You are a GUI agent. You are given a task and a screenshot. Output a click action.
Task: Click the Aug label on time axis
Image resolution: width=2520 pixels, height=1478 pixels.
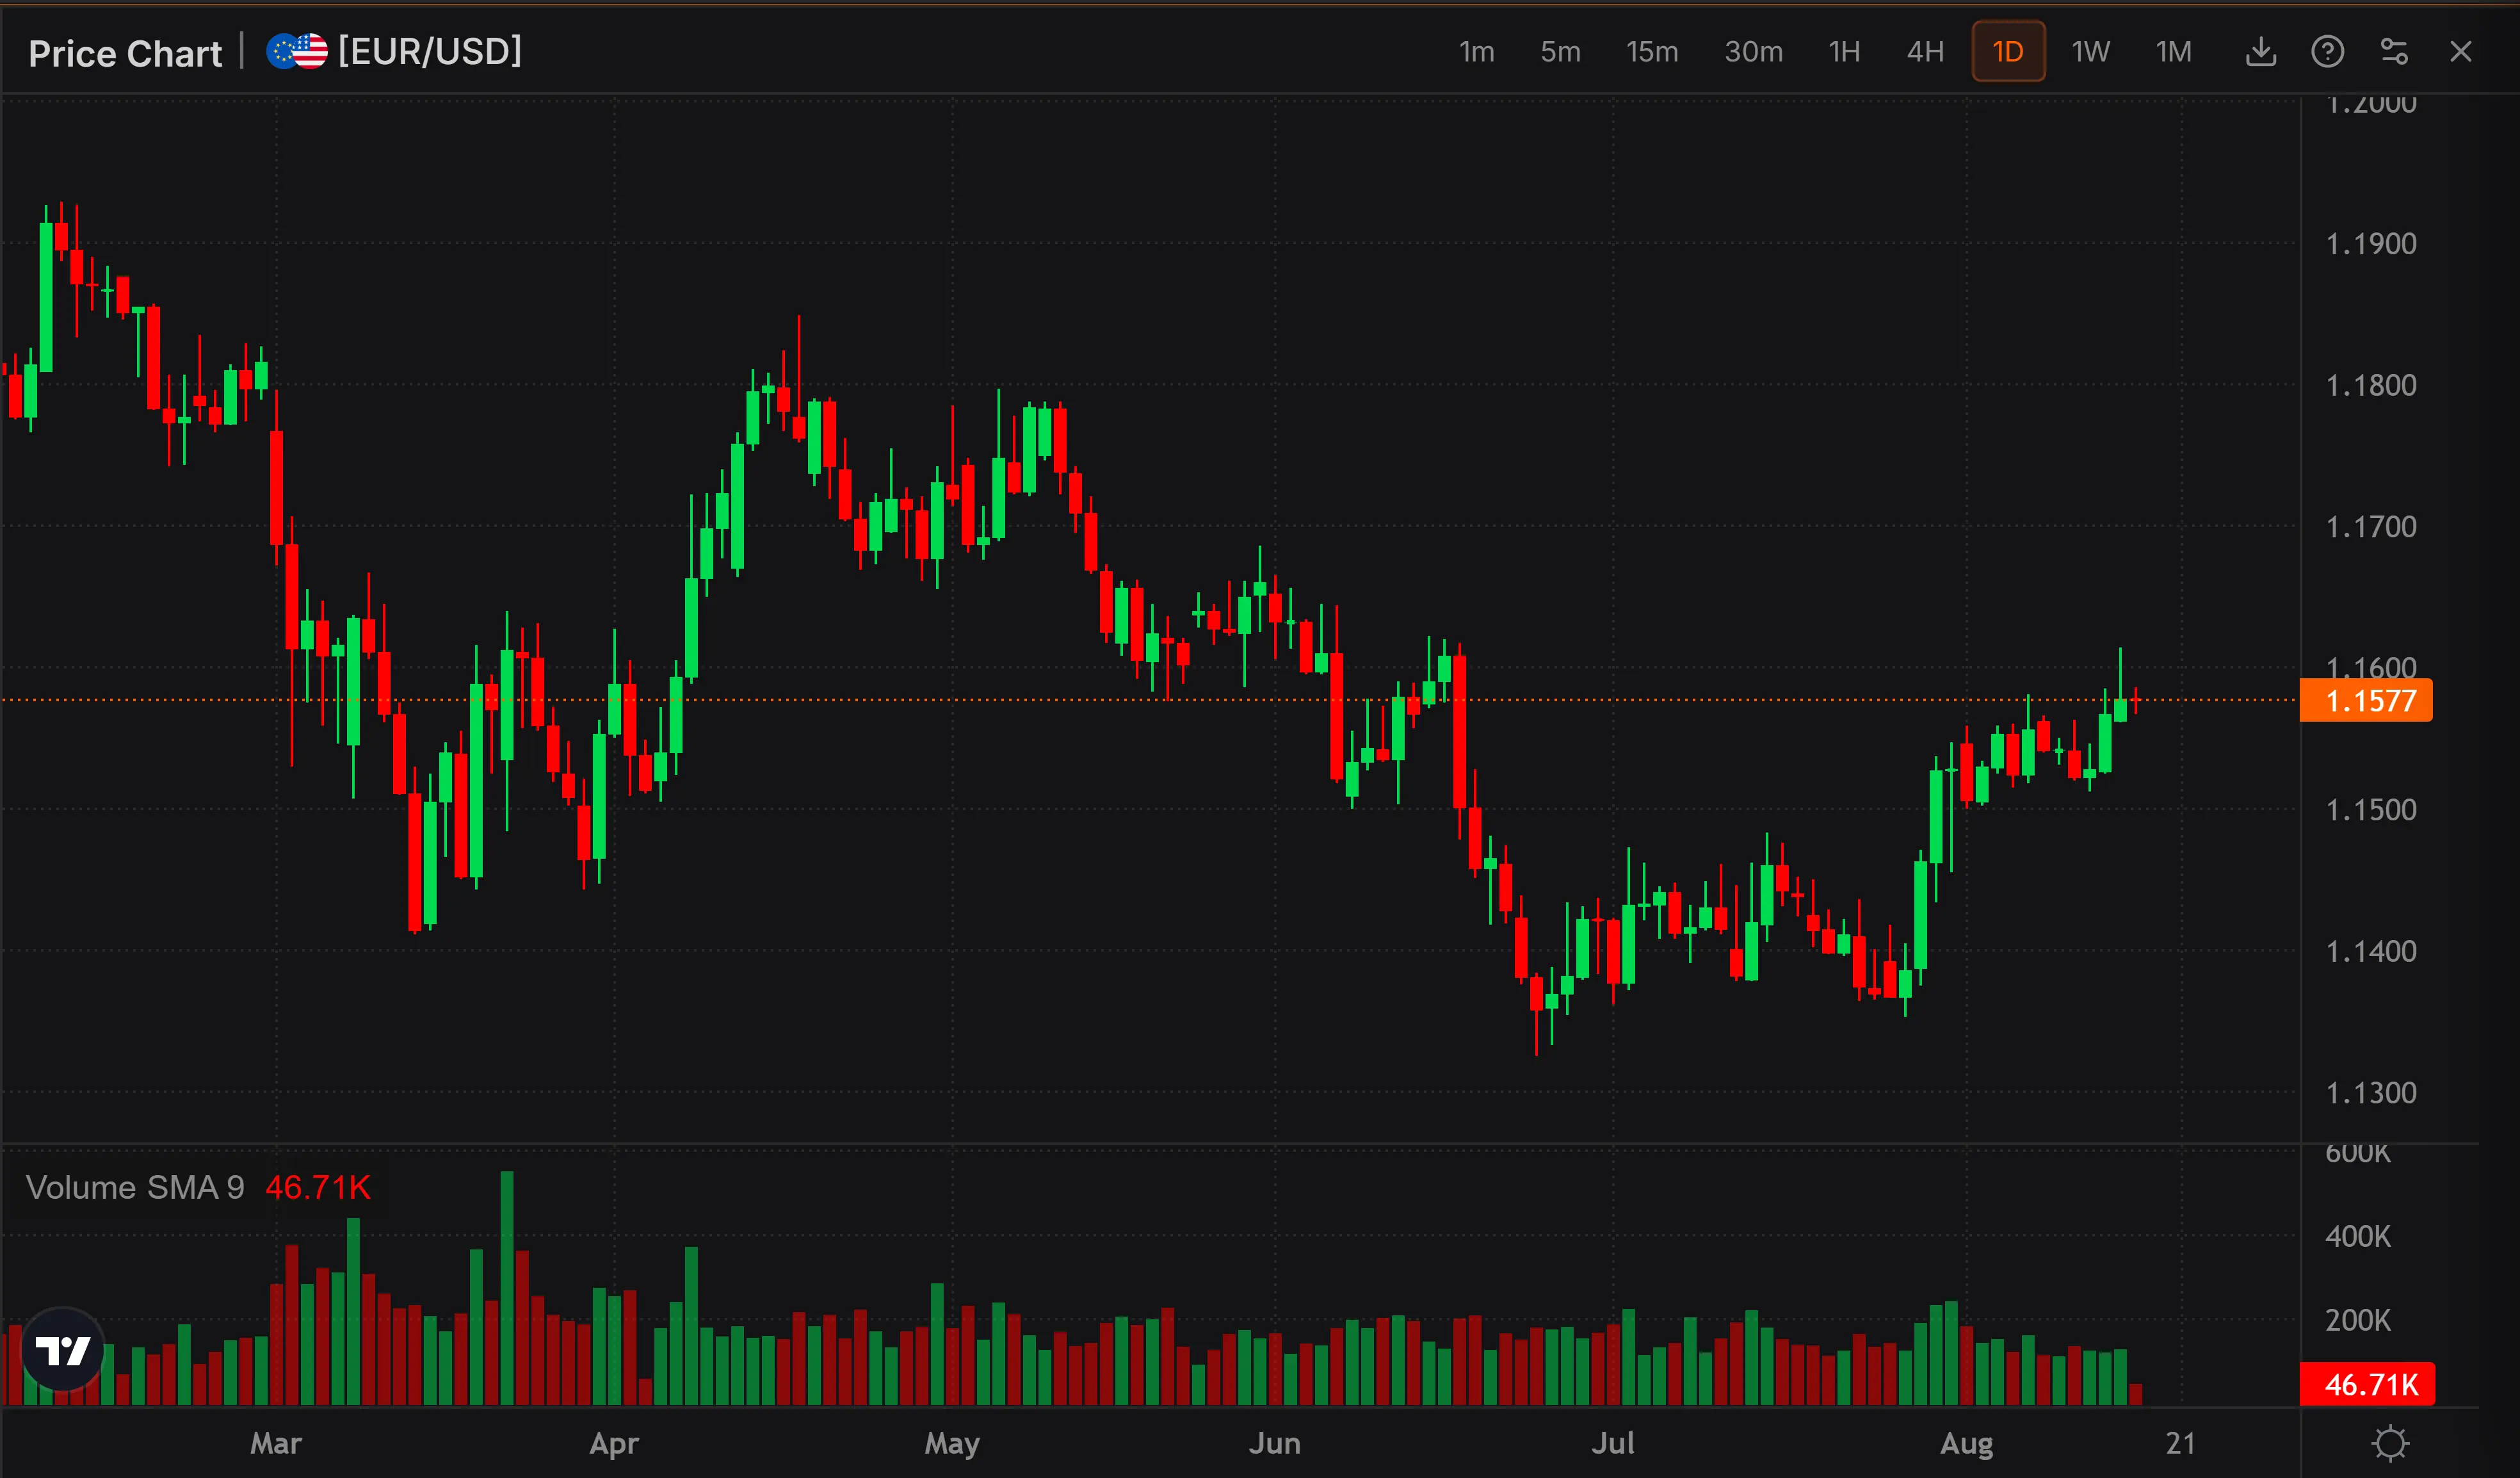pos(1967,1443)
